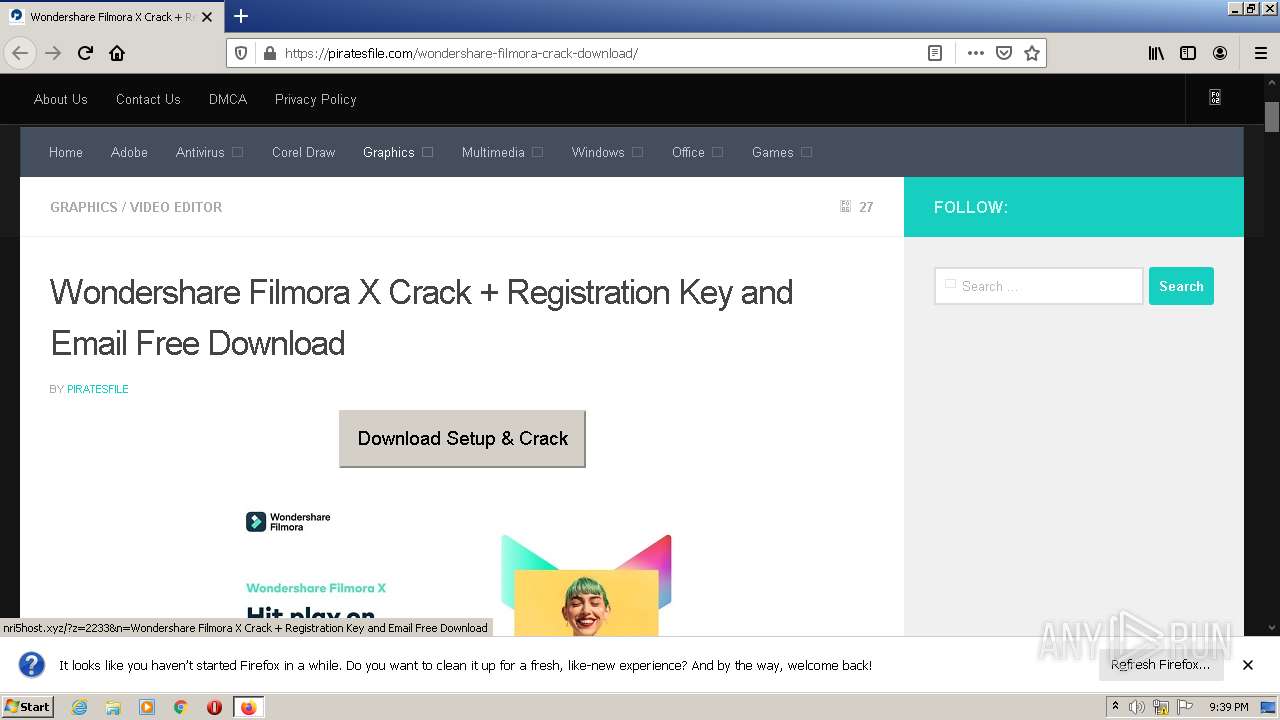Open the Library icon in the toolbar
This screenshot has height=720, width=1280.
pos(1156,53)
